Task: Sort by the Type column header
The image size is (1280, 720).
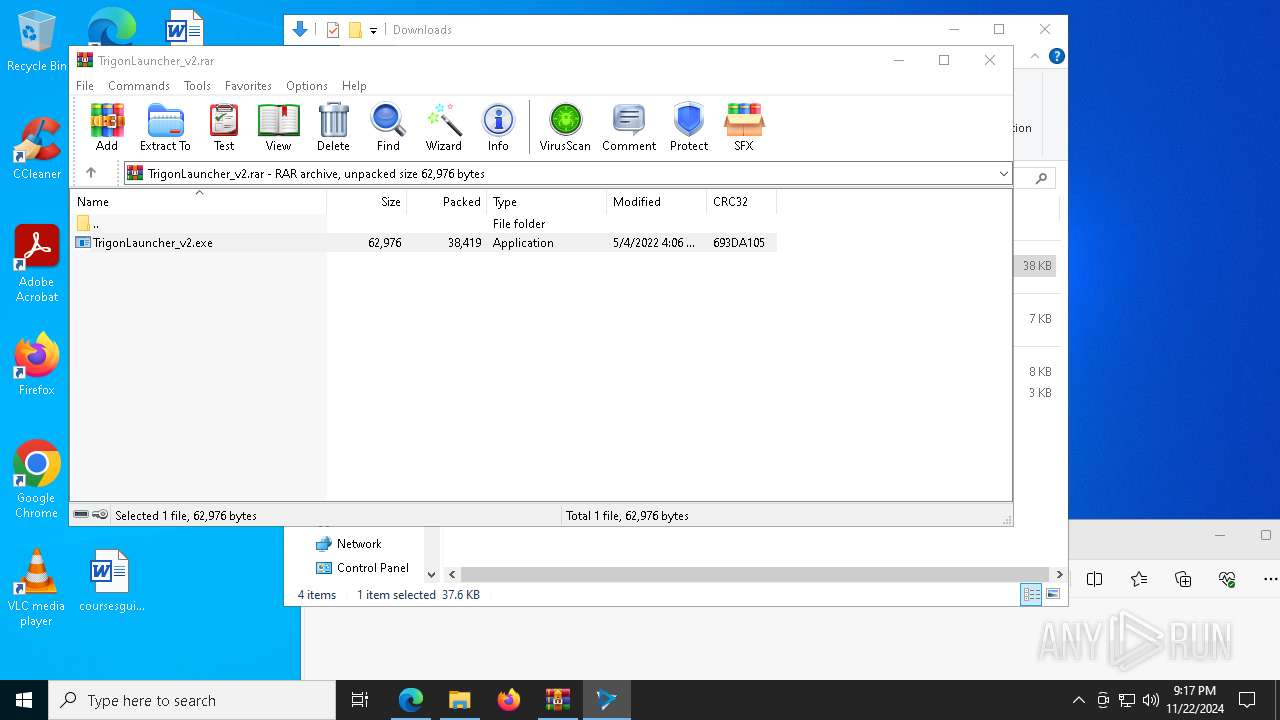Action: click(547, 202)
